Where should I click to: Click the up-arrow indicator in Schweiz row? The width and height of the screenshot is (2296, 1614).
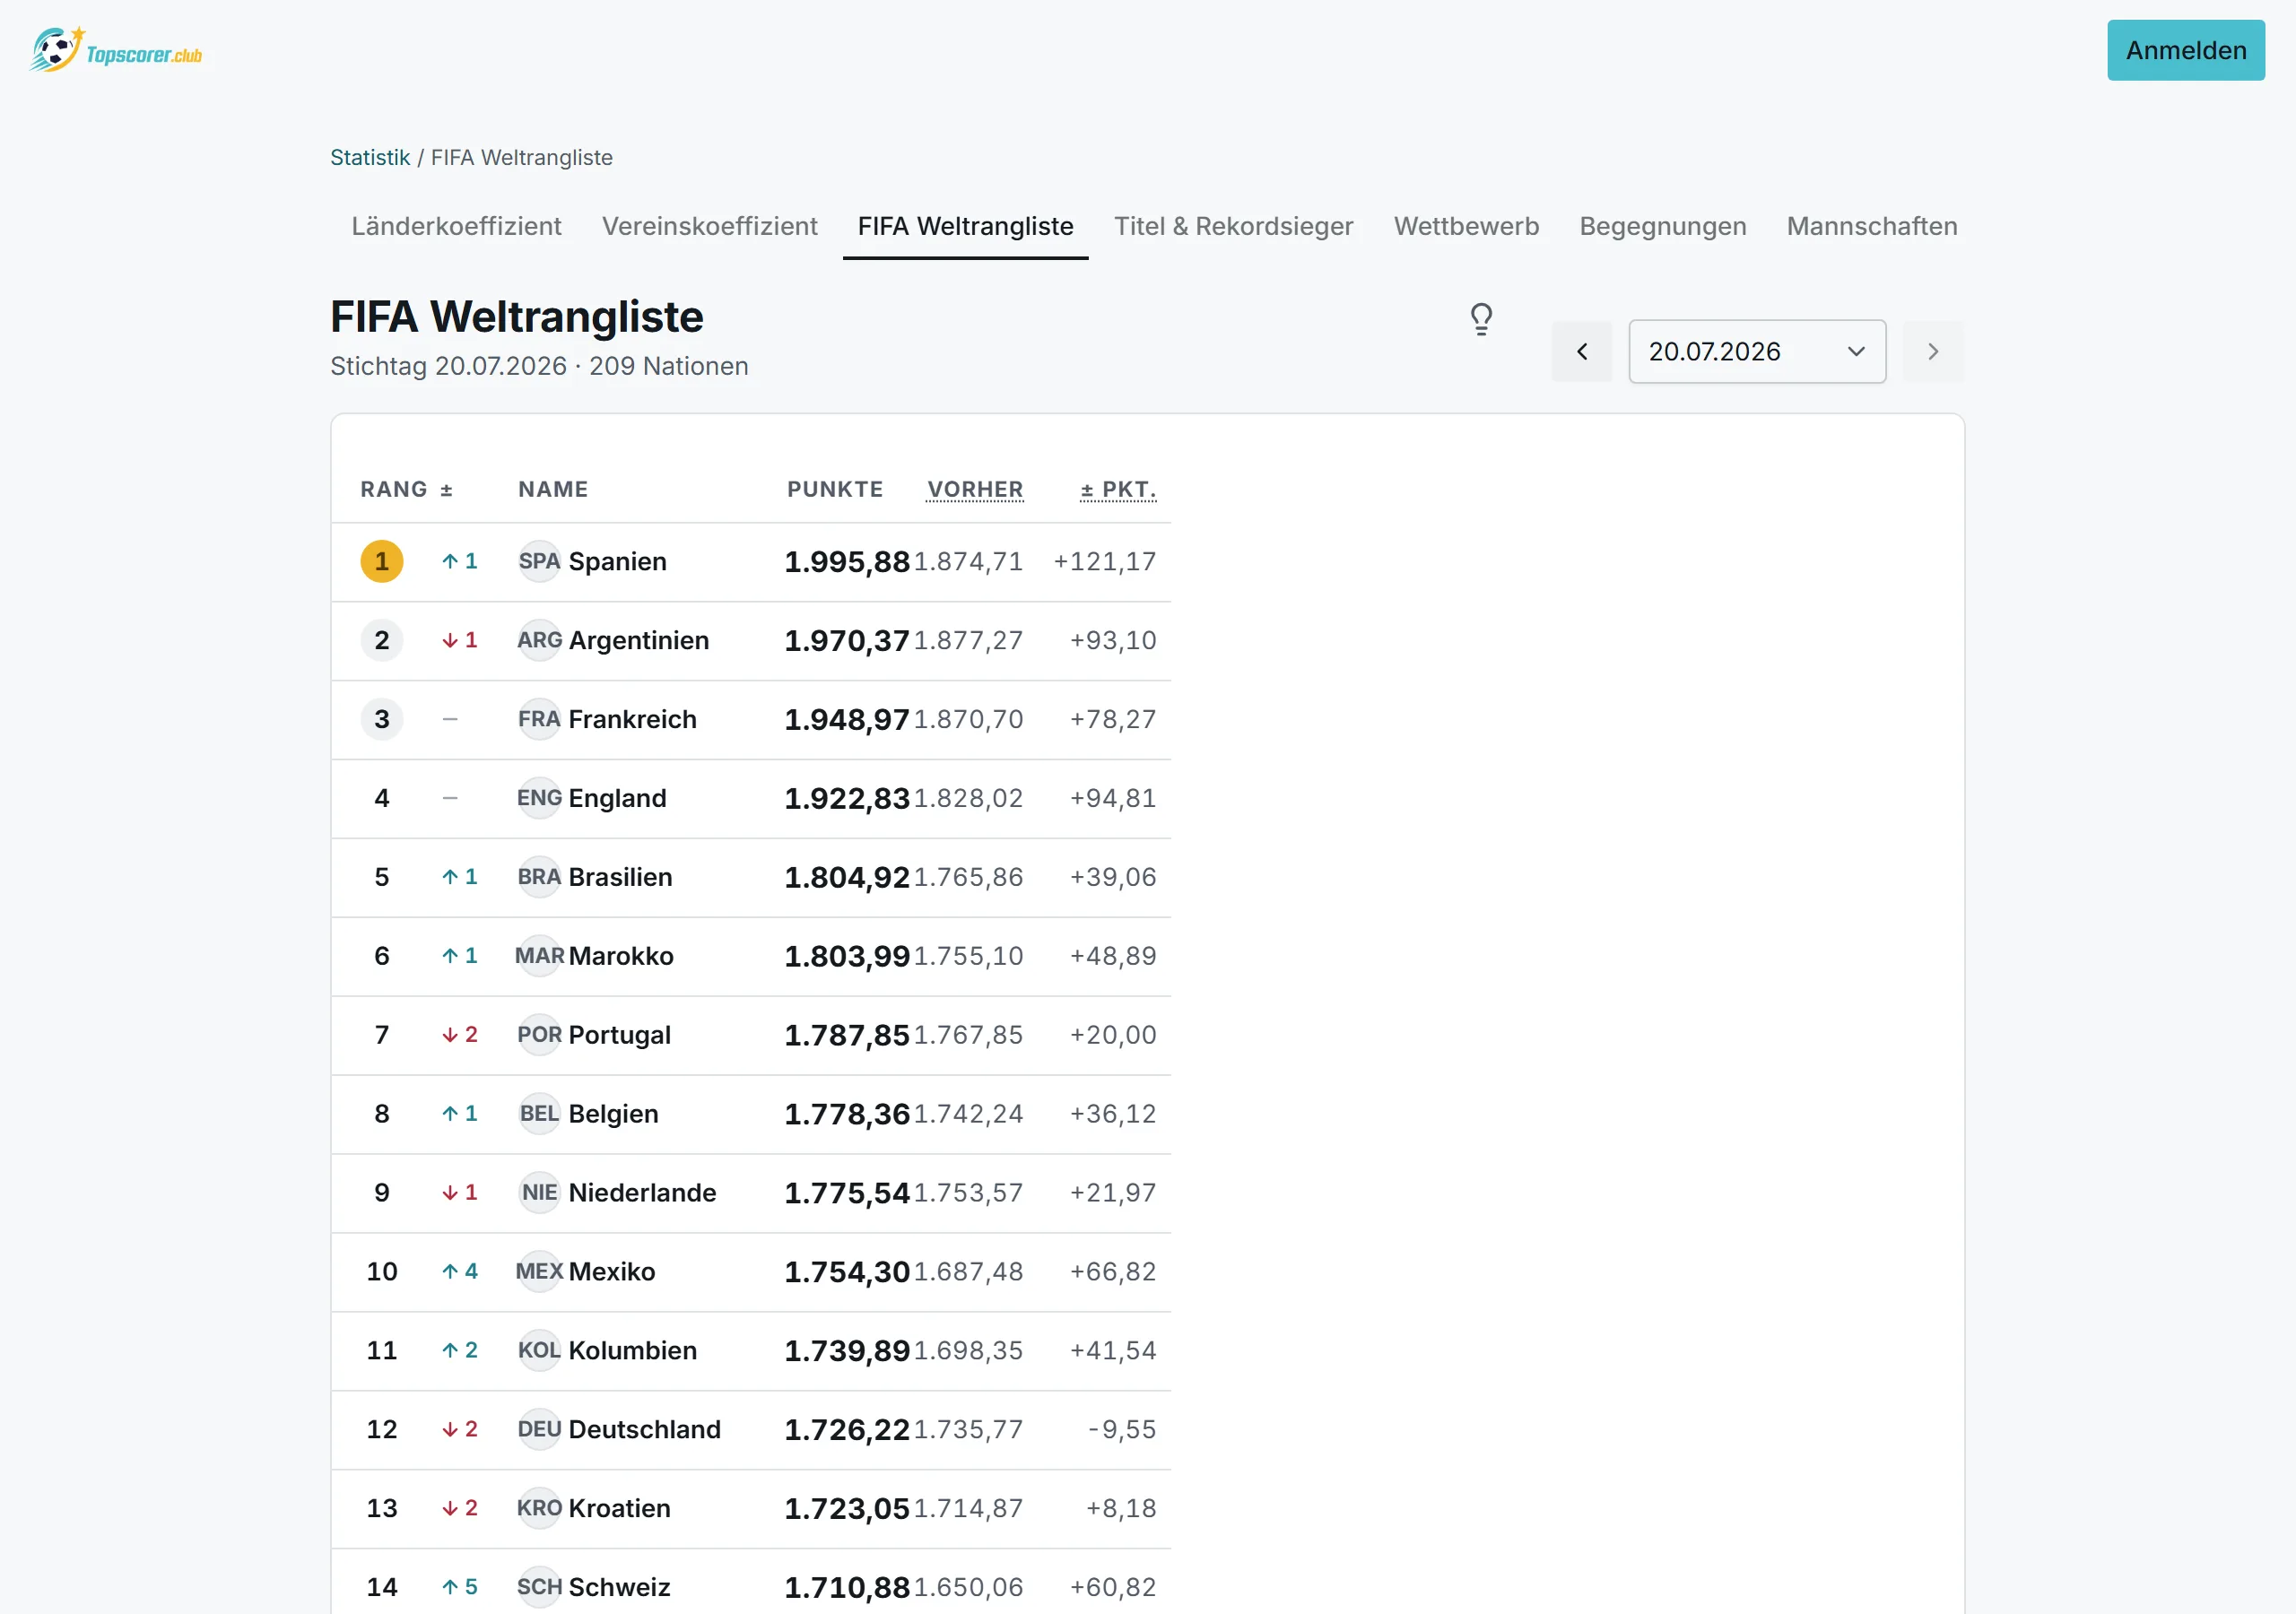click(x=460, y=1588)
